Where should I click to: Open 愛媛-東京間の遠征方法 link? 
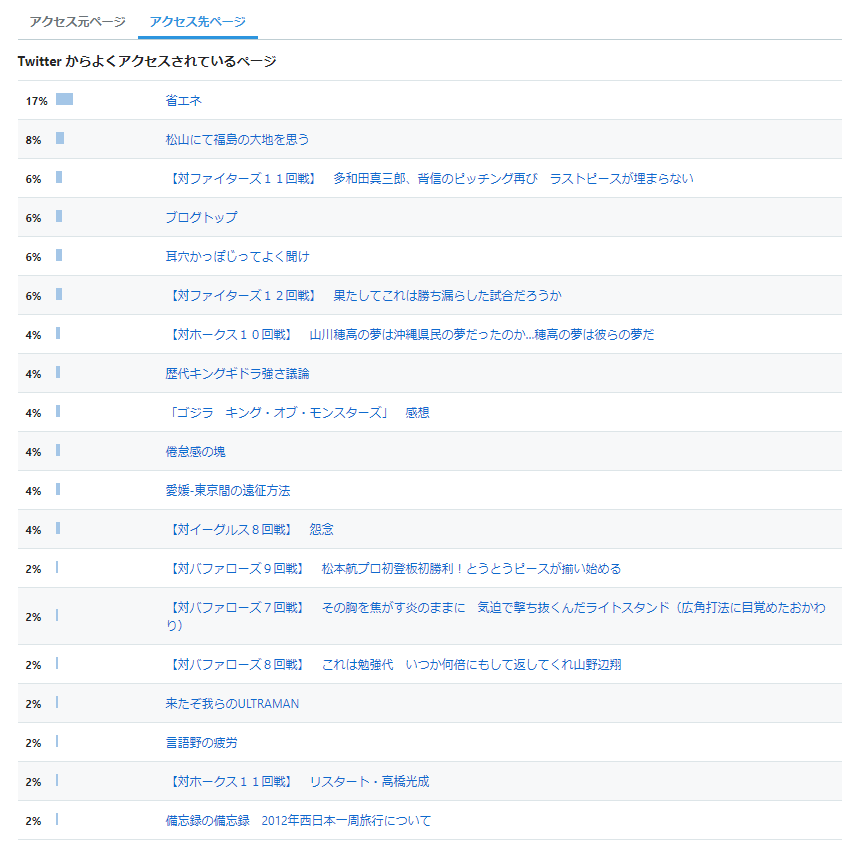228,491
